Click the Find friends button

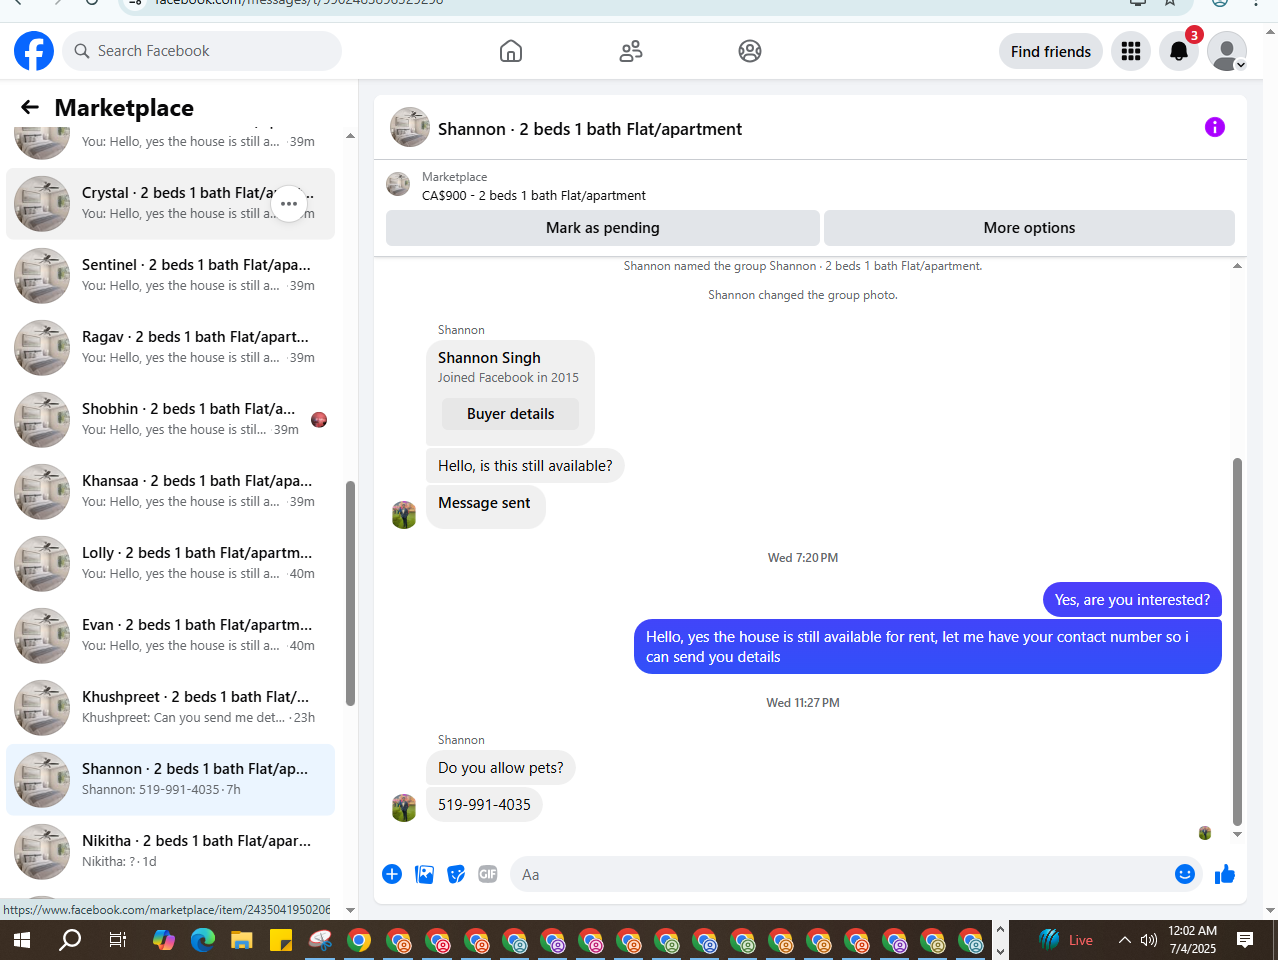1051,51
